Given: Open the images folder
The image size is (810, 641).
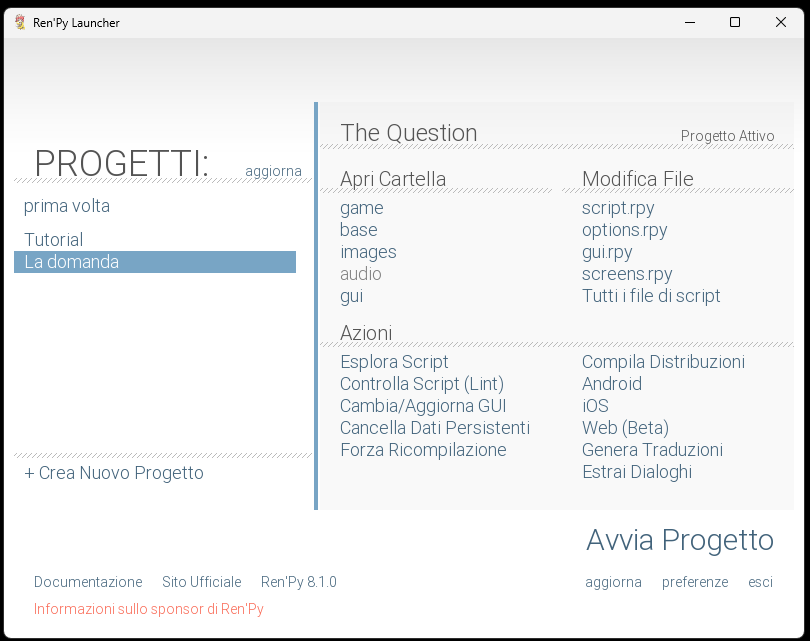Looking at the screenshot, I should (368, 252).
